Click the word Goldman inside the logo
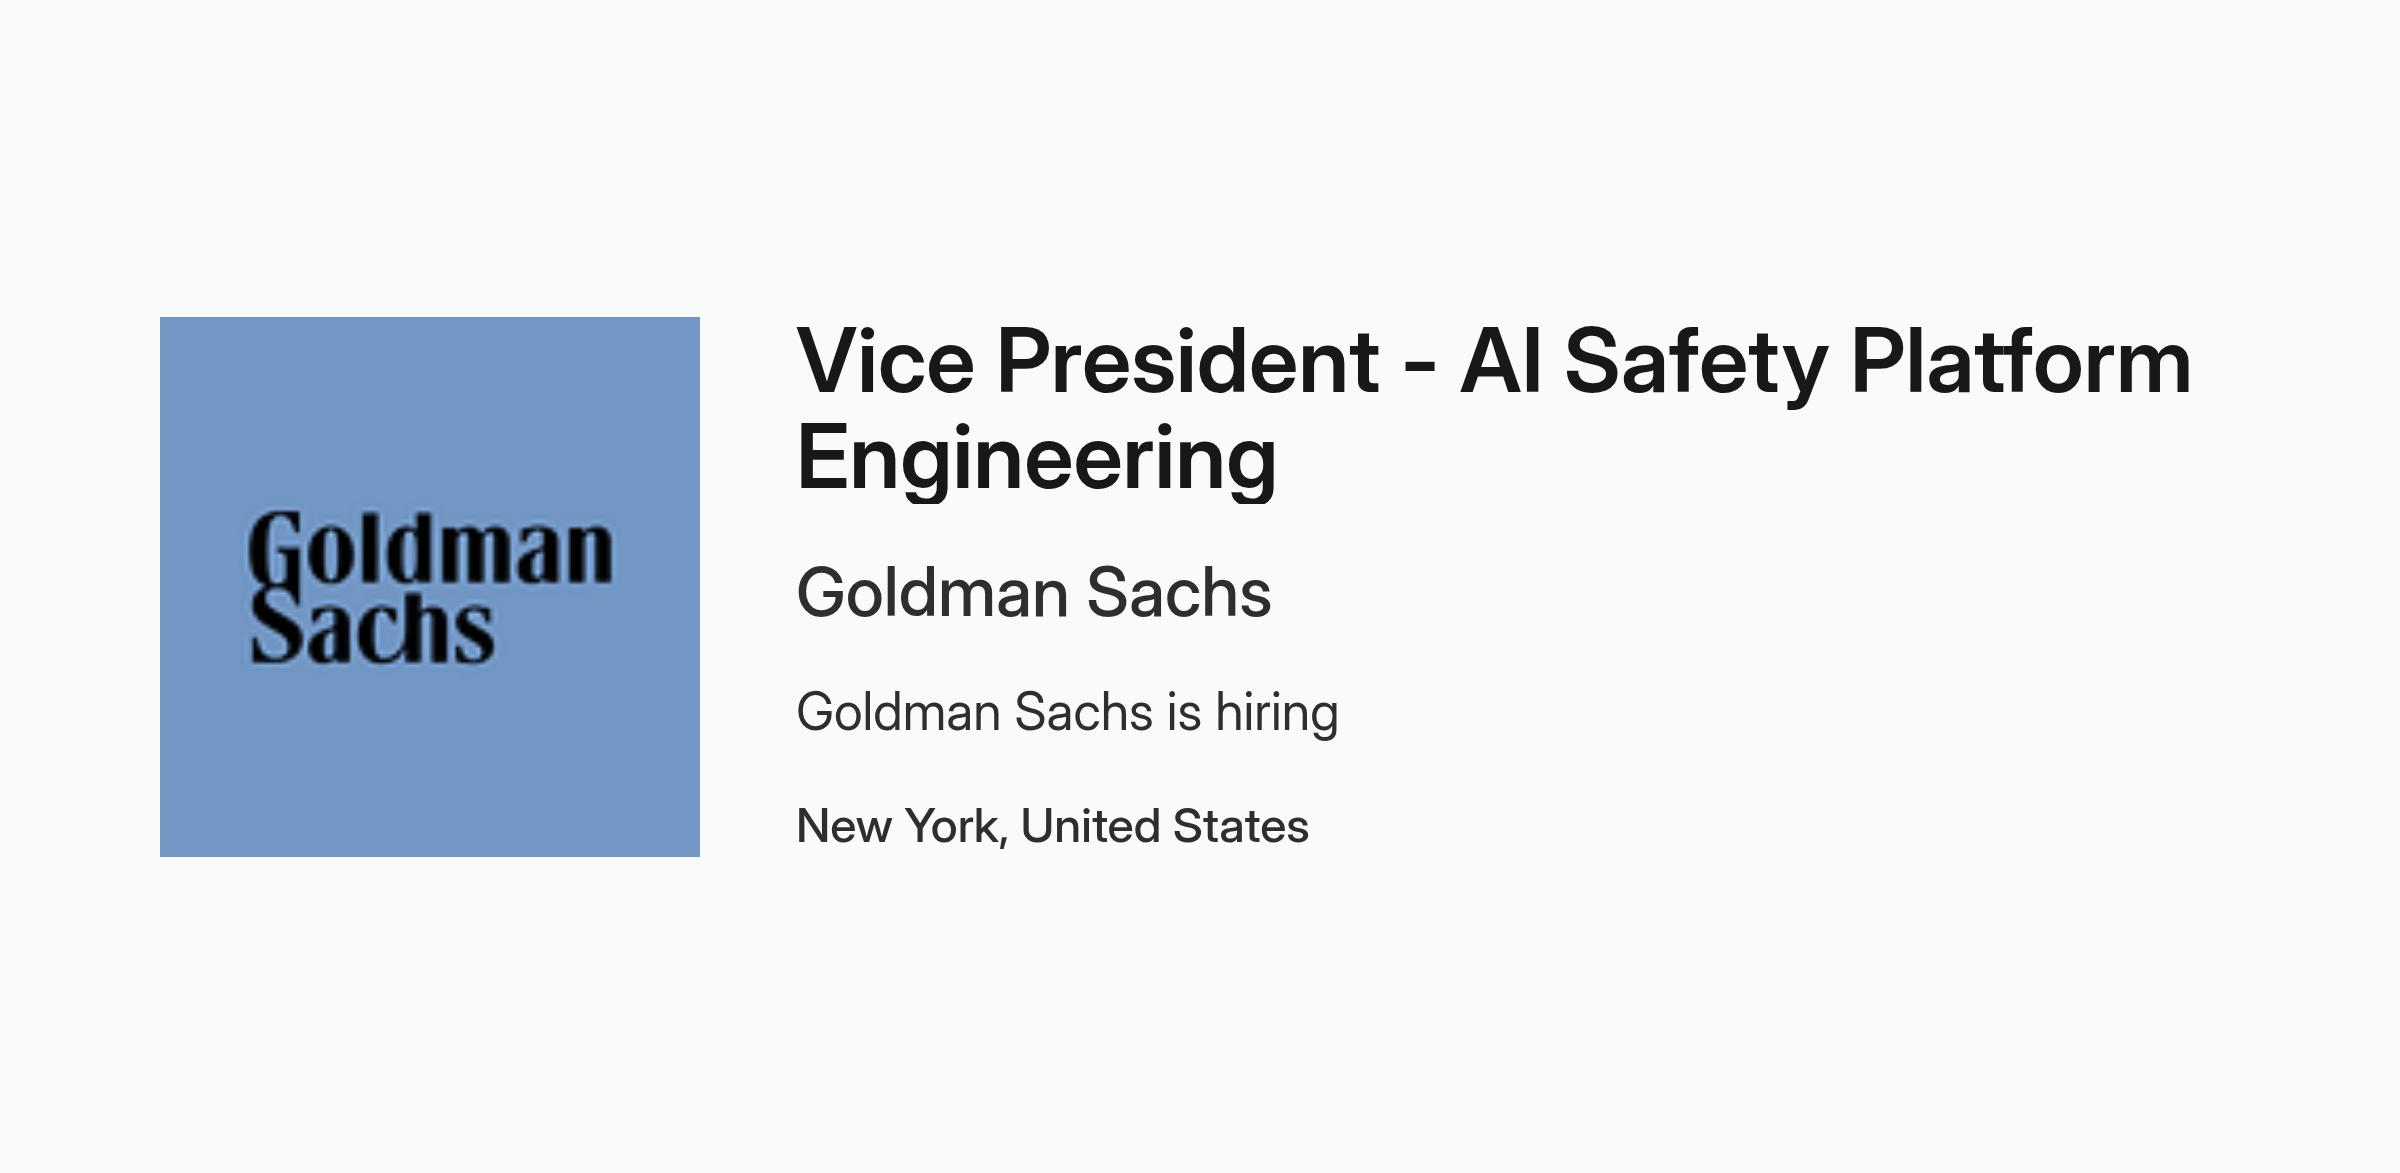This screenshot has width=2400, height=1173. tap(430, 548)
